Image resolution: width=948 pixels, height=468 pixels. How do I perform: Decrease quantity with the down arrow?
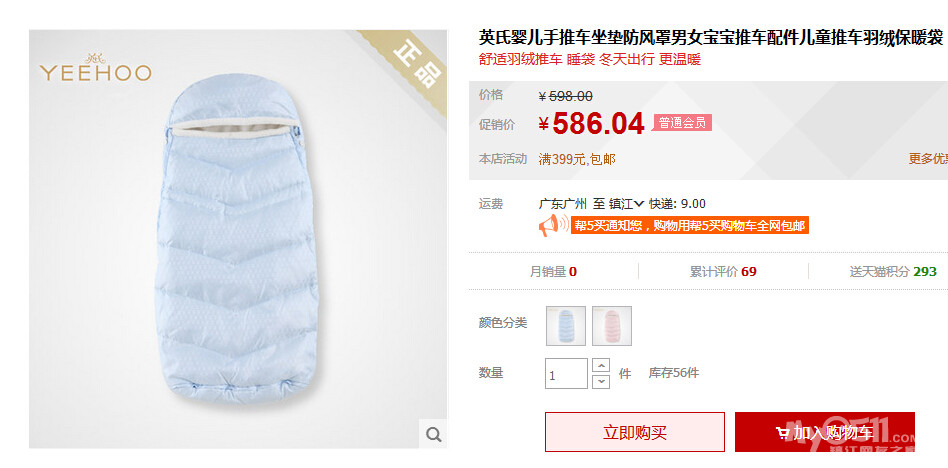point(600,382)
